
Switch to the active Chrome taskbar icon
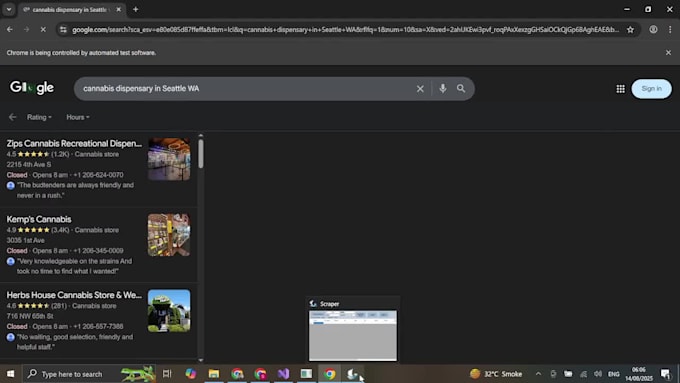330,373
